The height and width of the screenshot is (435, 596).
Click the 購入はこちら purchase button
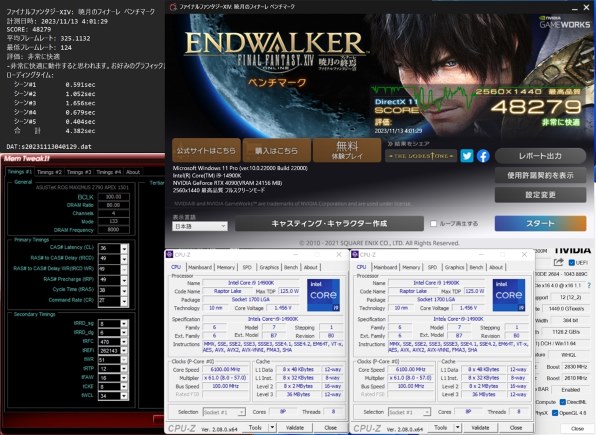coord(276,151)
